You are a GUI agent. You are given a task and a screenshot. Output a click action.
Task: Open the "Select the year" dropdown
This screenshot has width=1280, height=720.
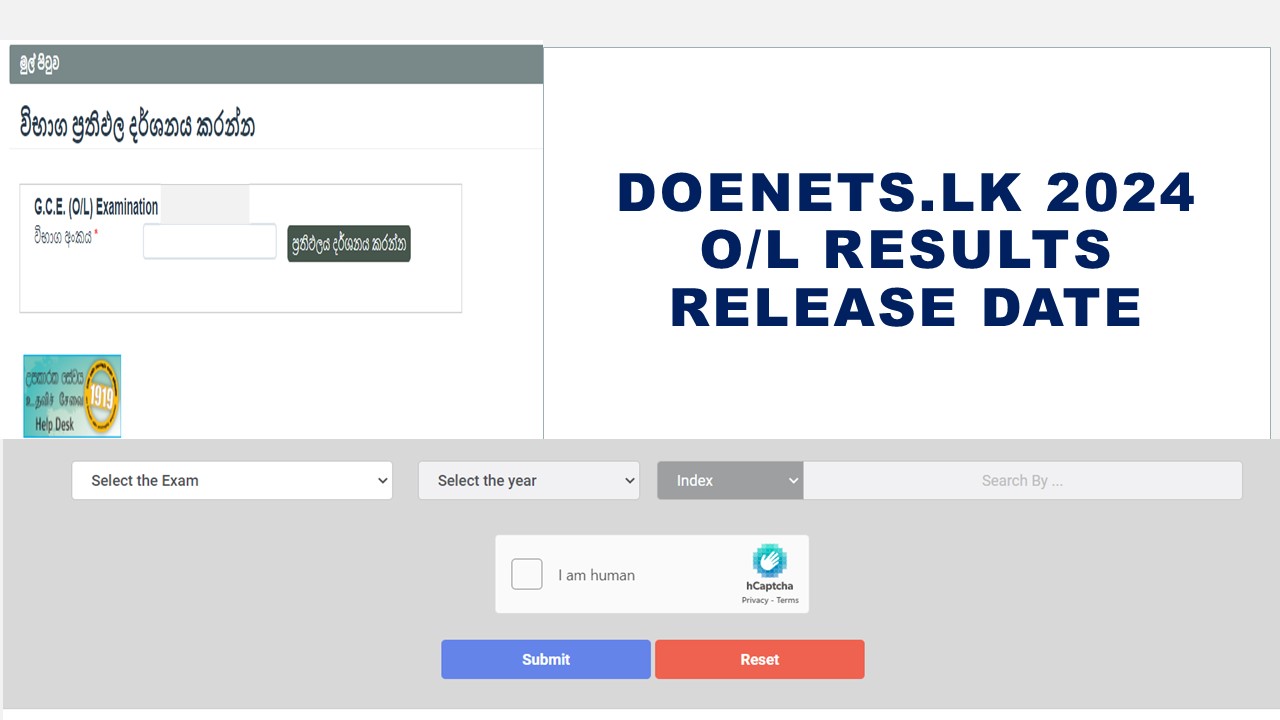[x=528, y=480]
